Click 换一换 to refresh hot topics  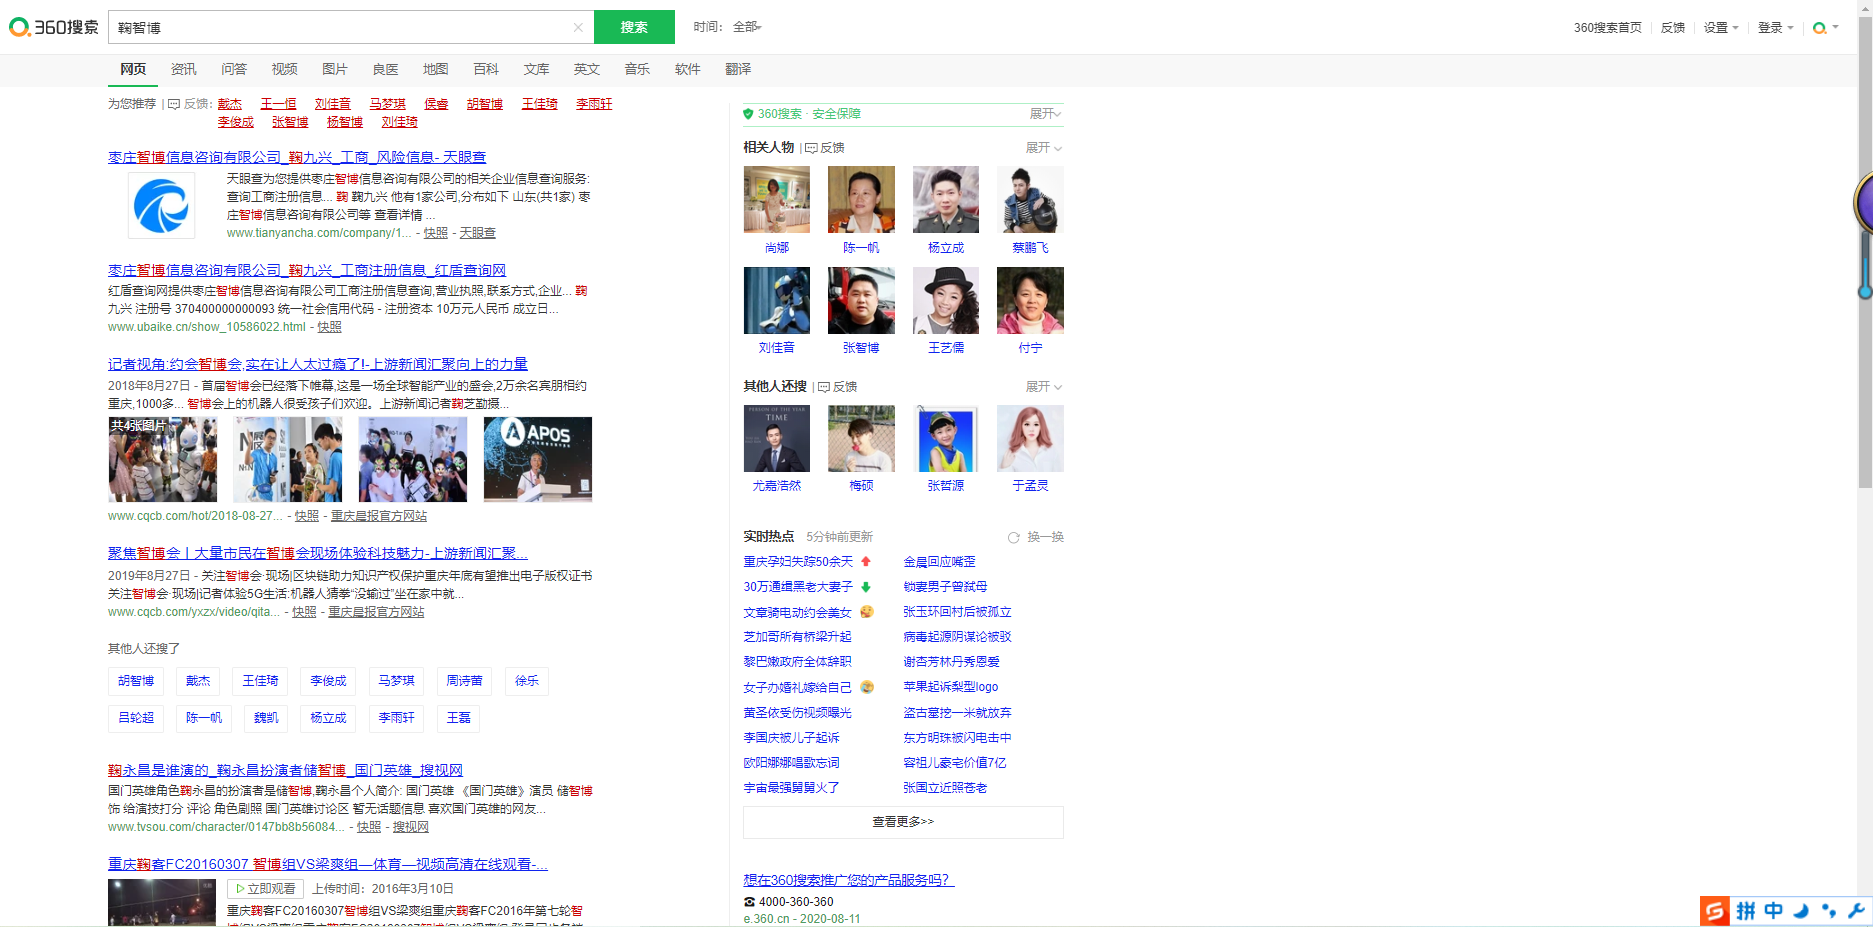click(x=1045, y=538)
